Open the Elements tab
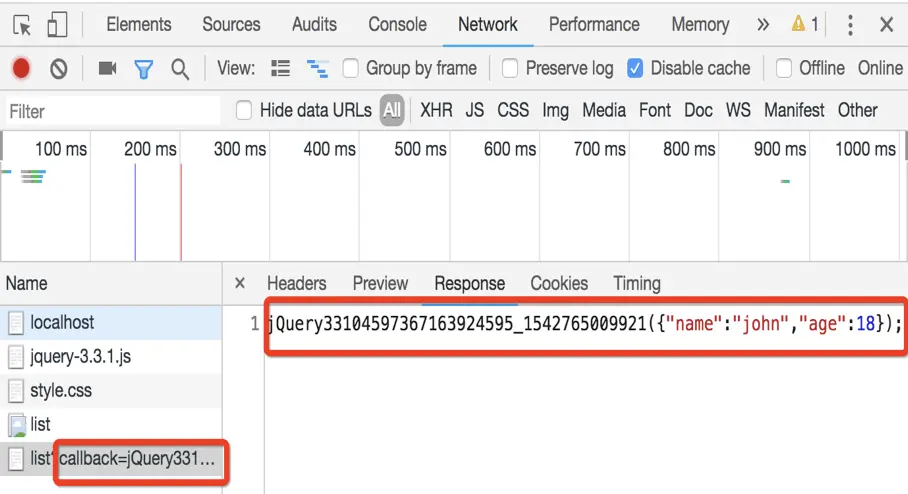 (139, 24)
